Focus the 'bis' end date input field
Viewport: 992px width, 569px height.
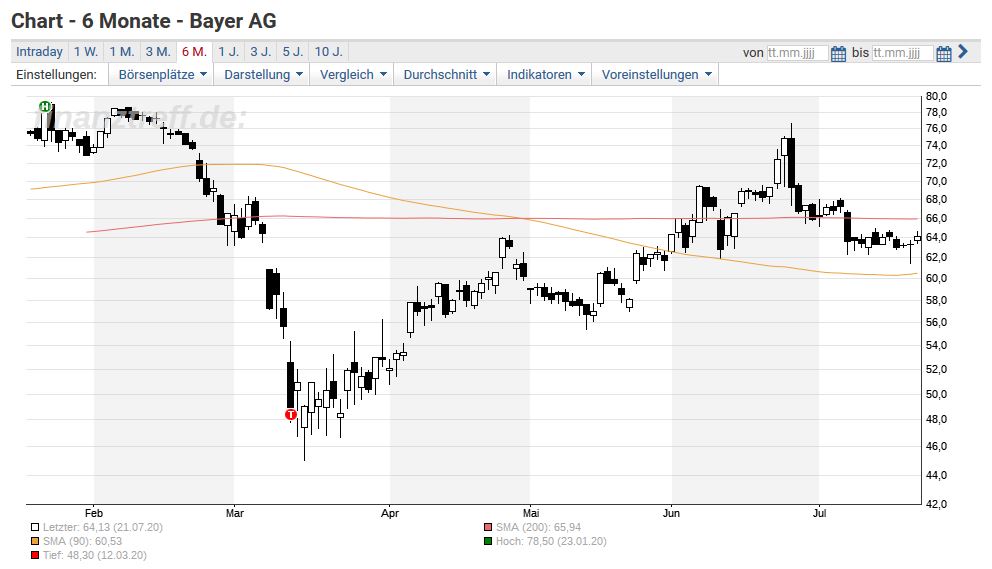click(902, 53)
